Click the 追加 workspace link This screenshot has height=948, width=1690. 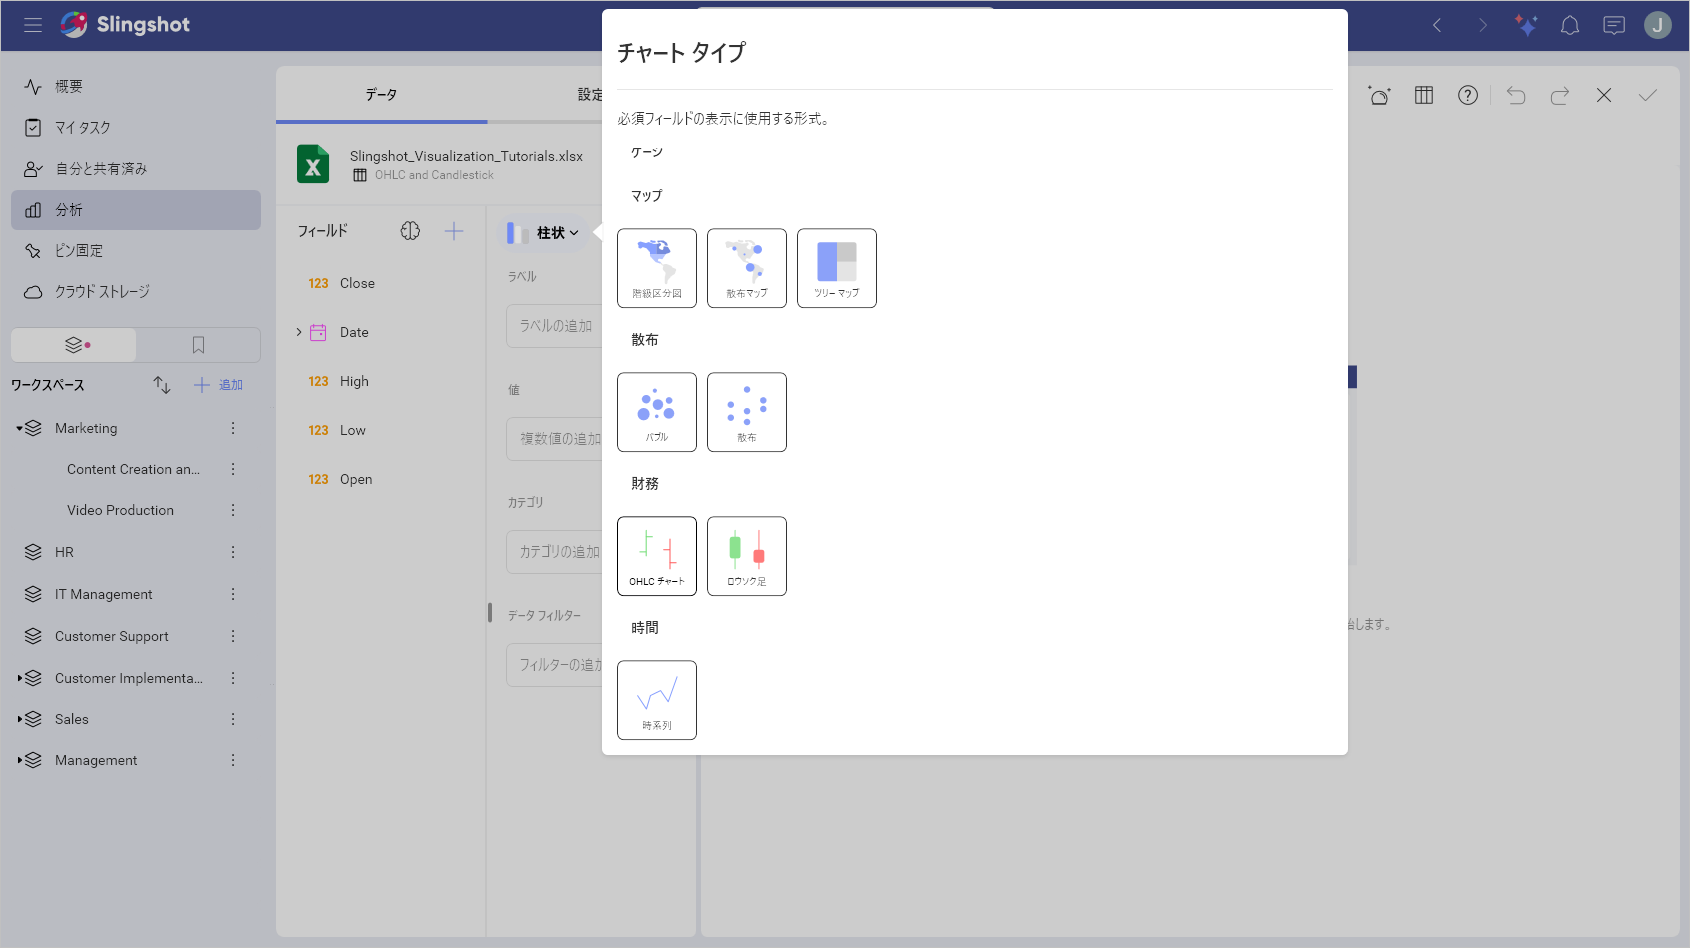[x=219, y=385]
